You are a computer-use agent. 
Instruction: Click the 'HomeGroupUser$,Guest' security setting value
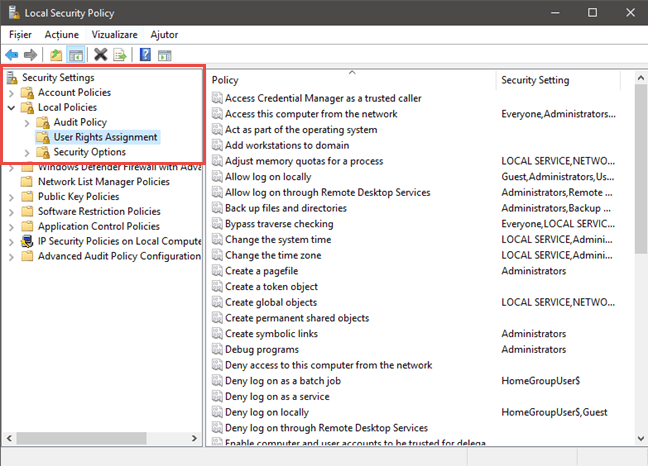tap(554, 412)
